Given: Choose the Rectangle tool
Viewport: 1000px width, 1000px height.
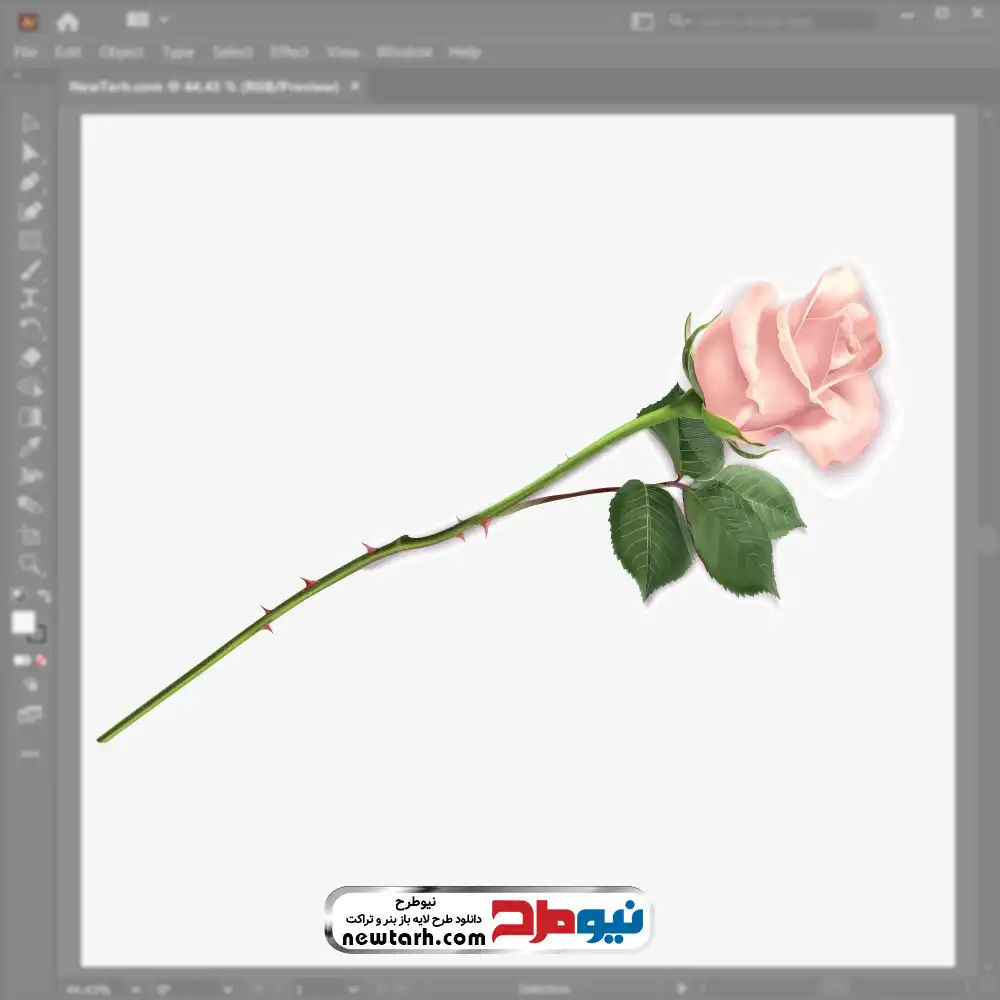Looking at the screenshot, I should [x=30, y=241].
